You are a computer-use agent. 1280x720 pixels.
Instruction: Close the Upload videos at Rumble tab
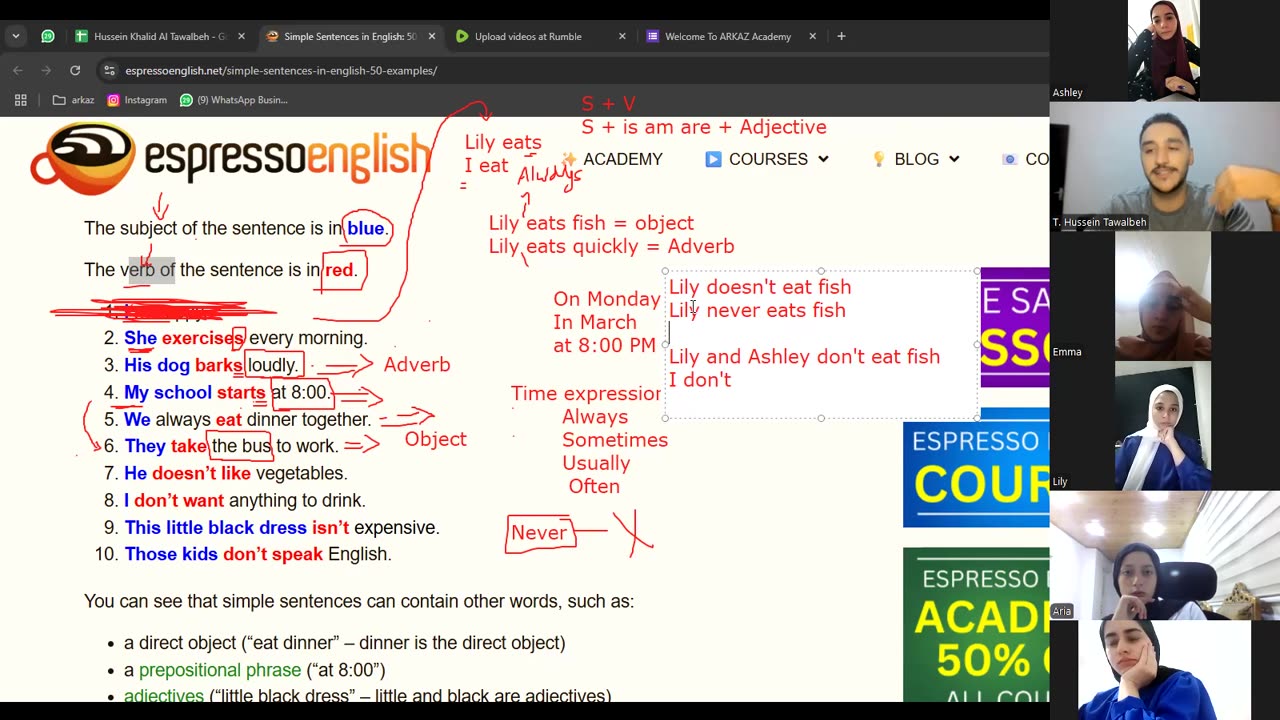(x=622, y=36)
